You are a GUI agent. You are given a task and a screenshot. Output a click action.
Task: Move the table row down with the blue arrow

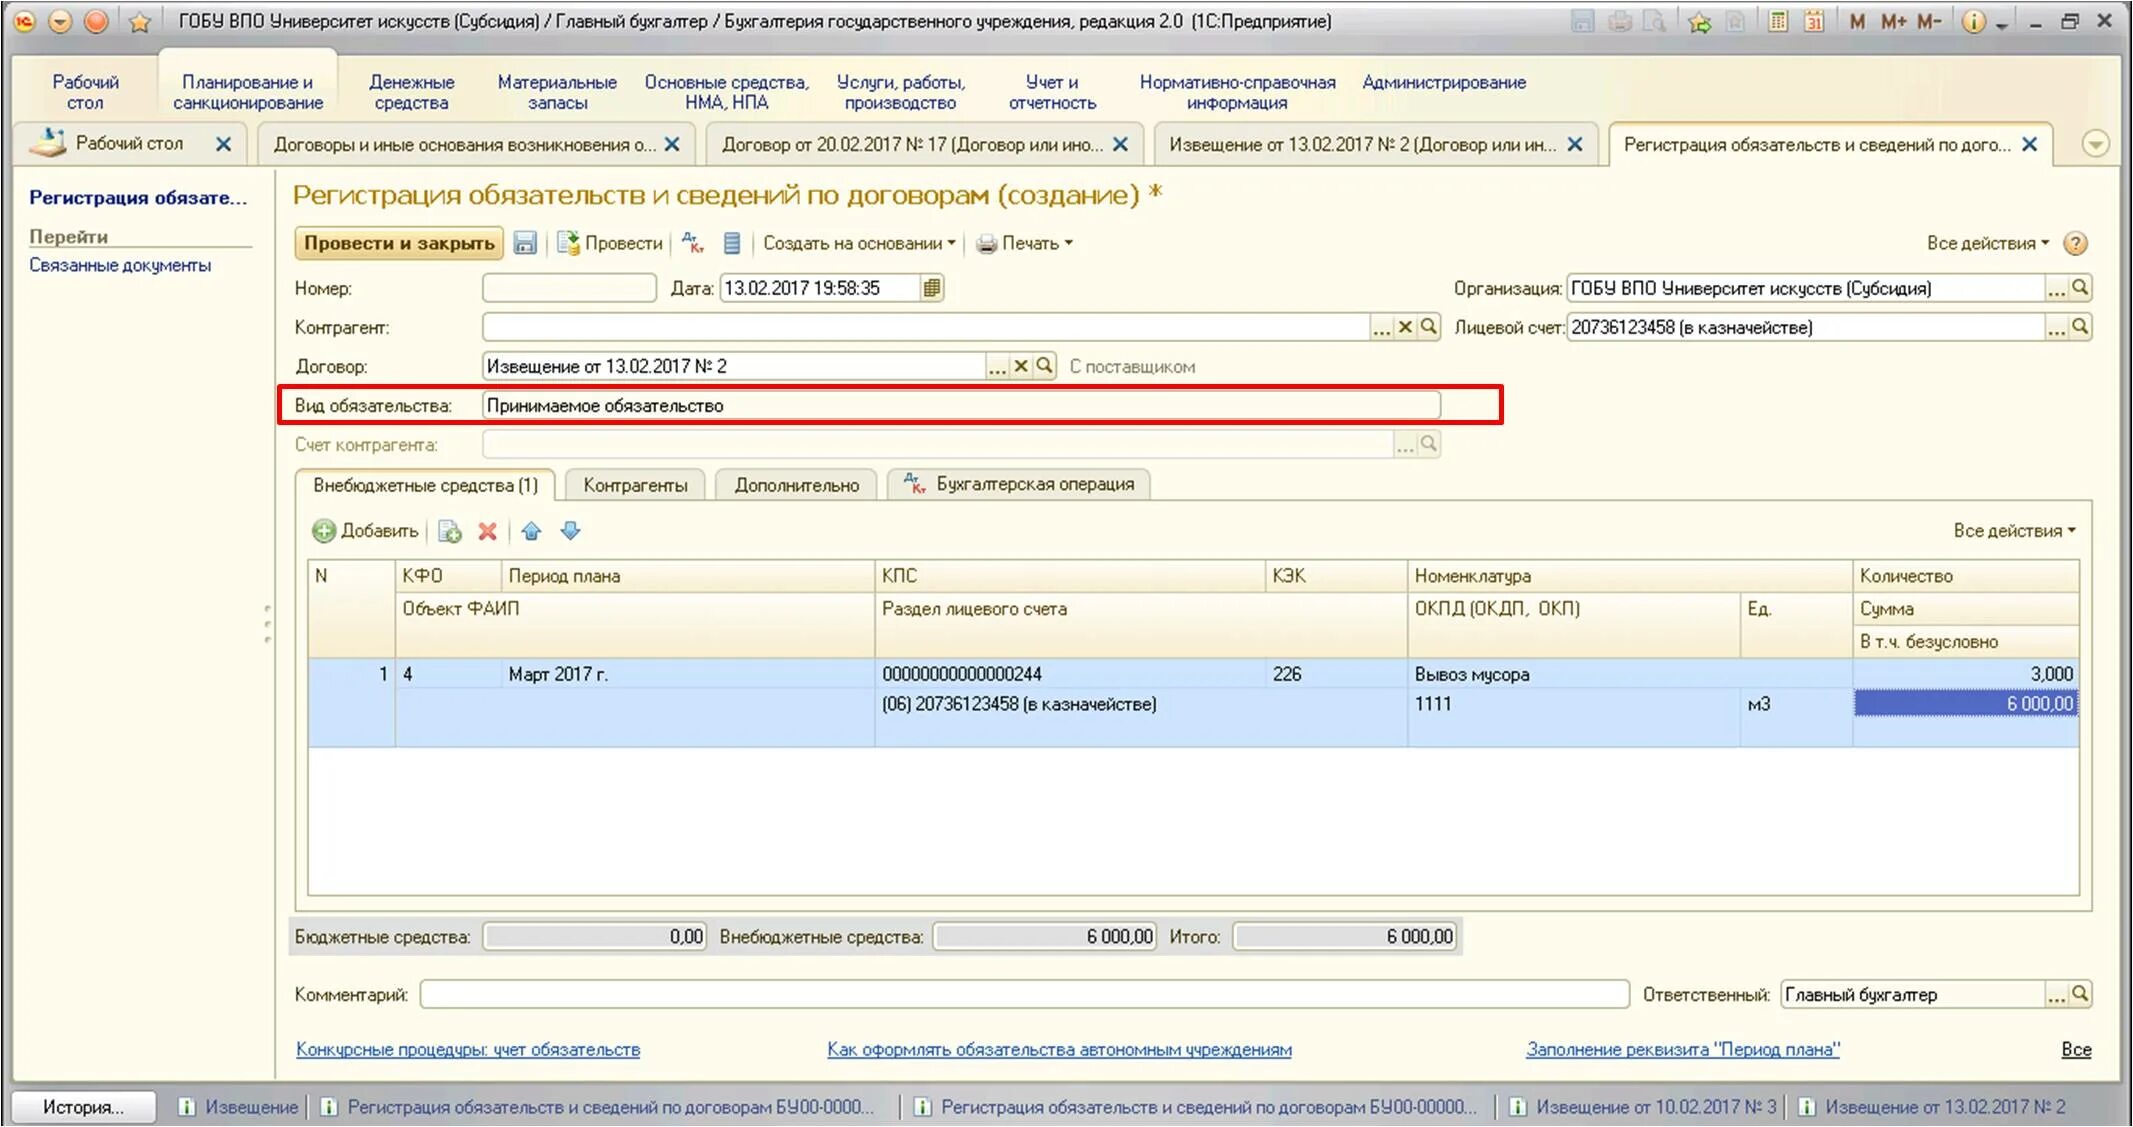(570, 531)
